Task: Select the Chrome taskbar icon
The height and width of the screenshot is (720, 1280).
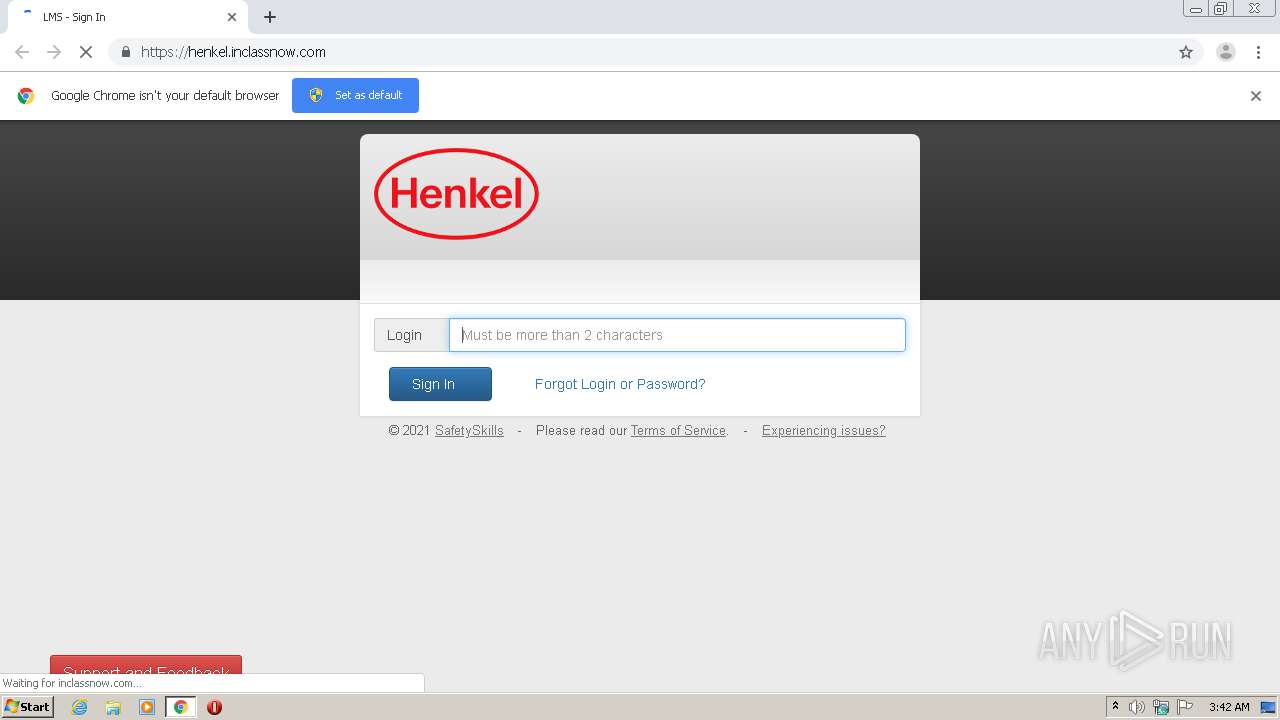Action: pos(180,707)
